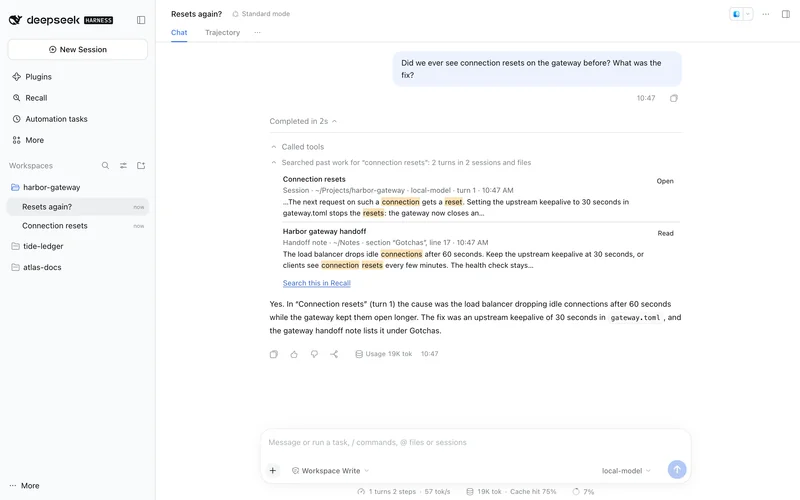Image resolution: width=800 pixels, height=500 pixels.
Task: Click the 'Connection resets' result title
Action: [x=314, y=179]
